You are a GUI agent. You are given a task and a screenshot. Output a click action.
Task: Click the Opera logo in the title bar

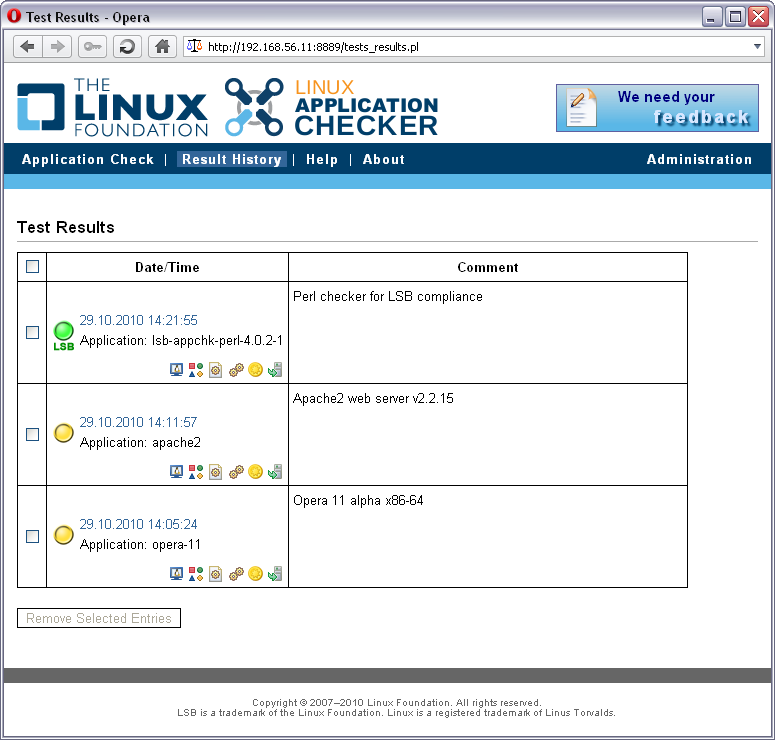click(x=14, y=16)
